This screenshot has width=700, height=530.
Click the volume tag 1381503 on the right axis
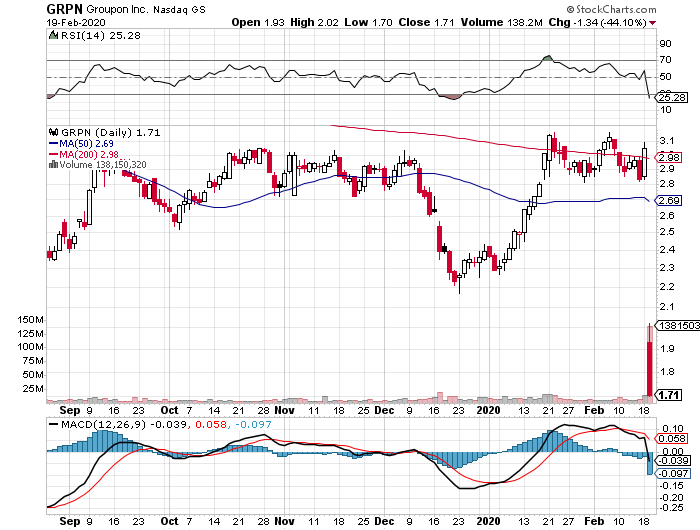tap(677, 325)
